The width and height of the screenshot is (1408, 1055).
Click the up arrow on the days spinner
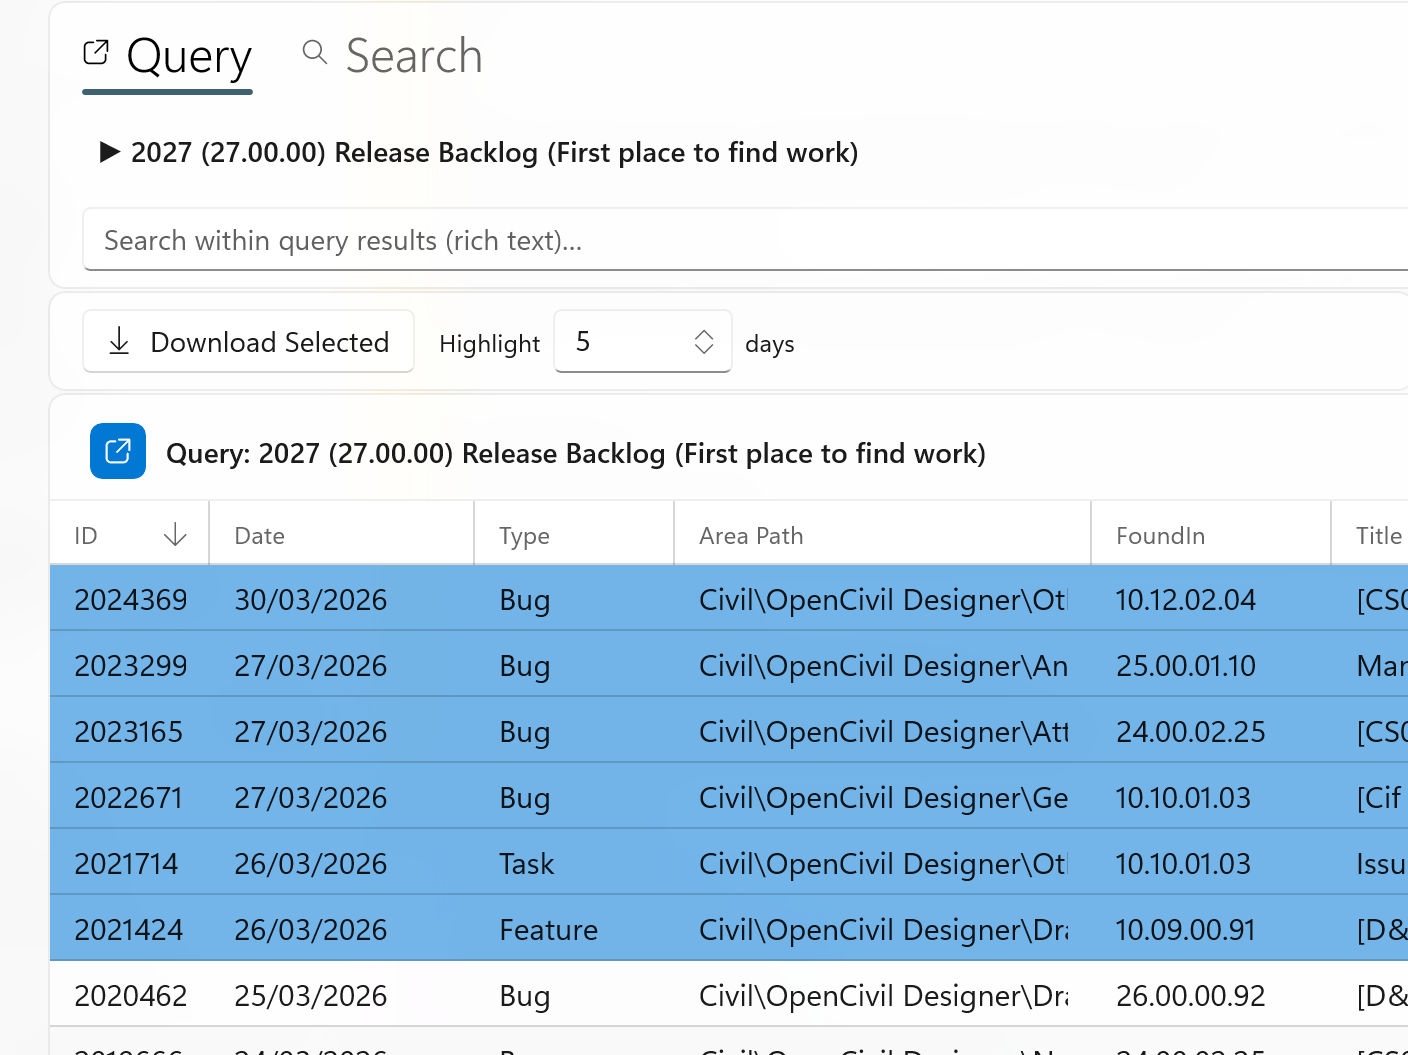click(704, 333)
